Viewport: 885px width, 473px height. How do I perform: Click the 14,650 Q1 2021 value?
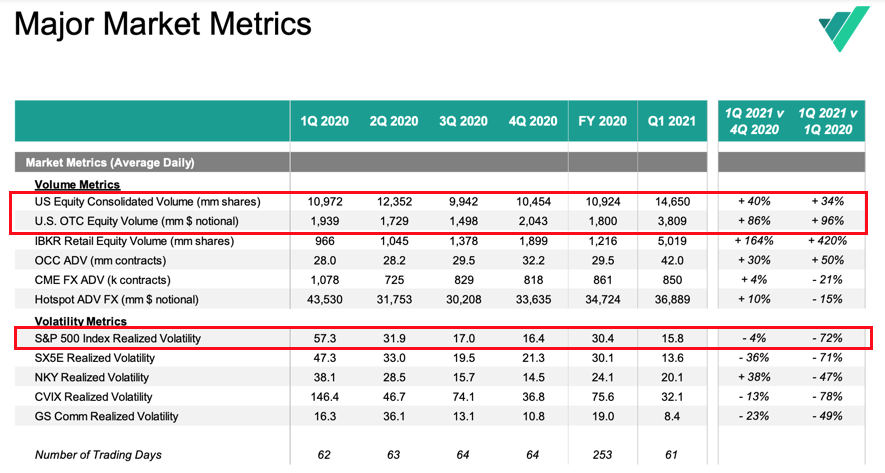[672, 202]
